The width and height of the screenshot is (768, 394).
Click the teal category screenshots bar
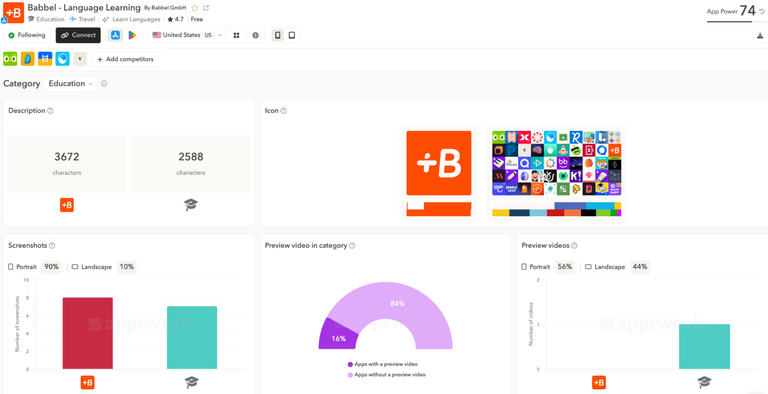(192, 338)
